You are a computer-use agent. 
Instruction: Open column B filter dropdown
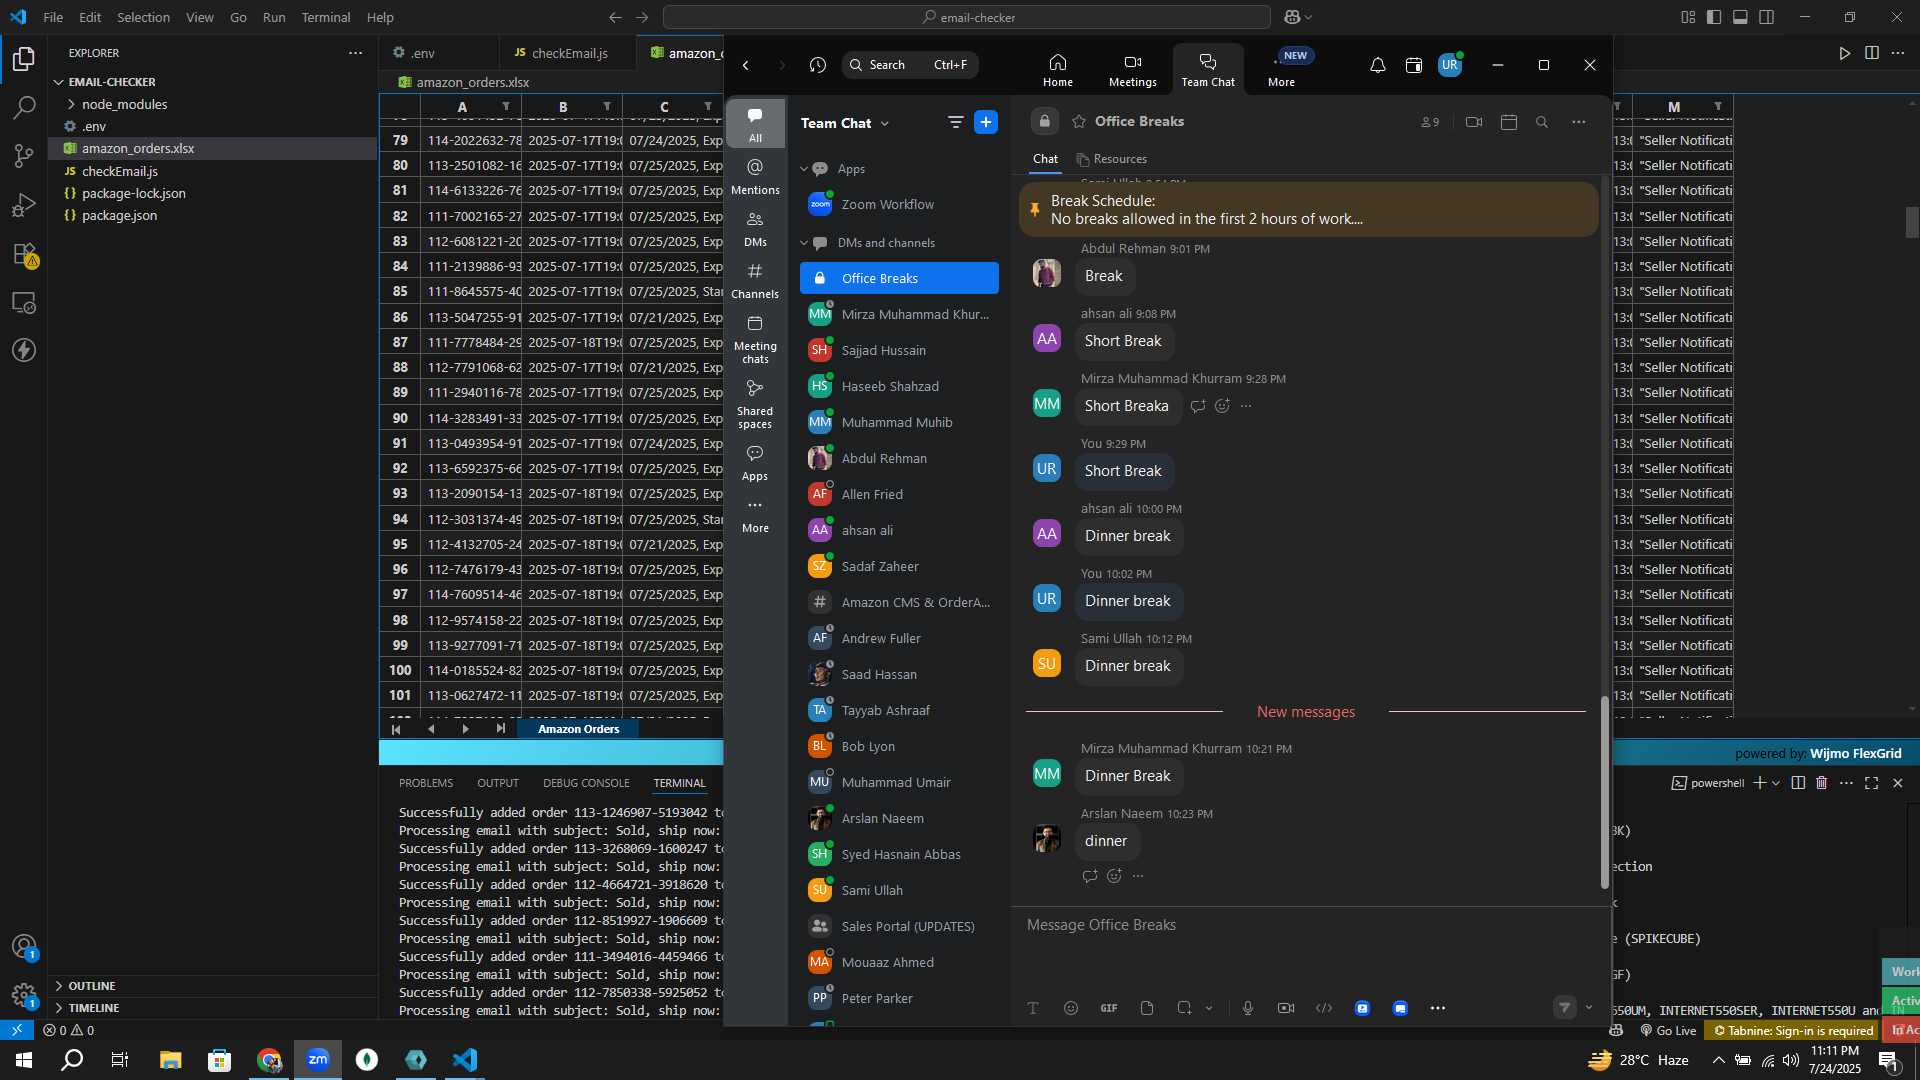[x=607, y=107]
